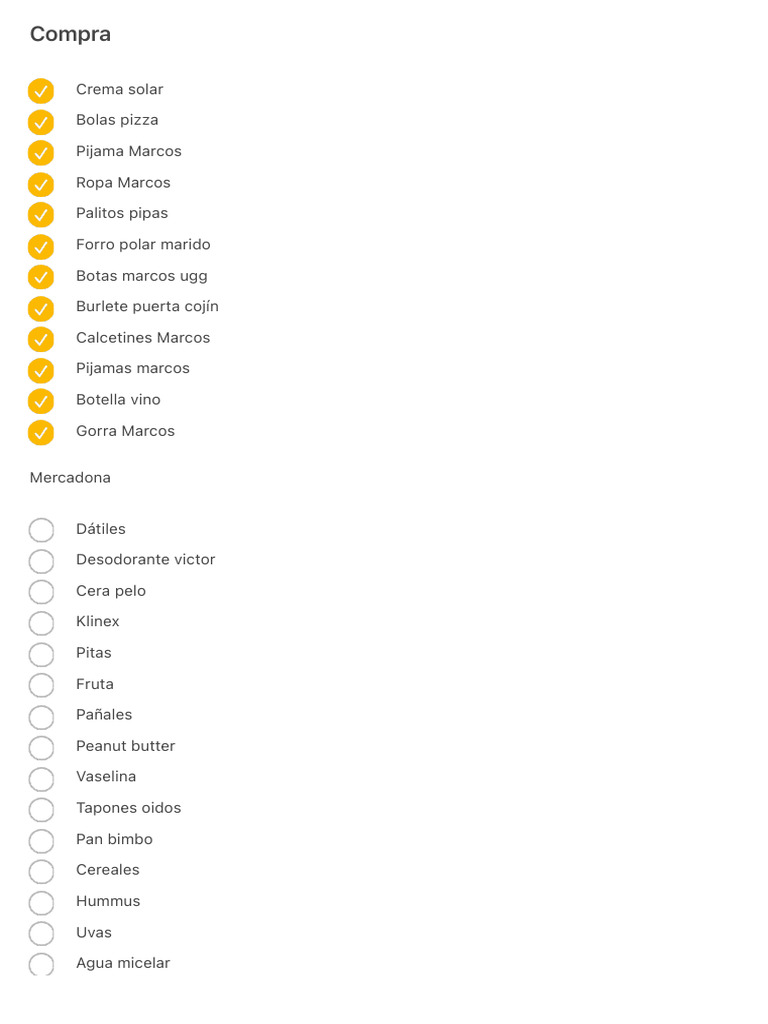Image resolution: width=768 pixels, height=1024 pixels.
Task: Check the Uvas circle
Action: (x=41, y=934)
